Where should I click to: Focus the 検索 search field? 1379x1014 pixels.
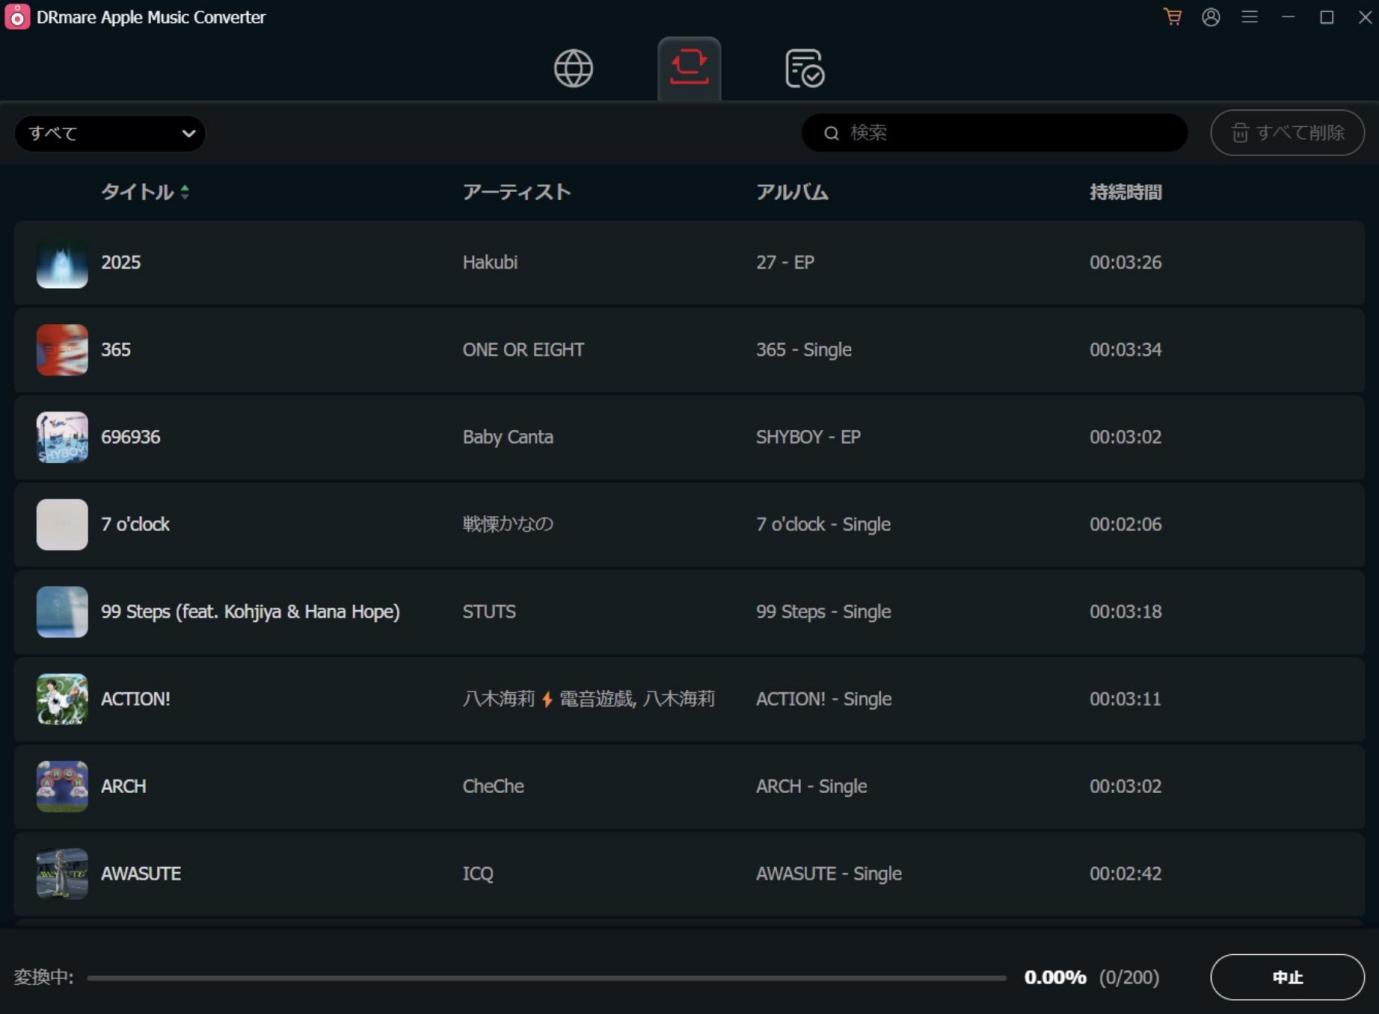(995, 133)
